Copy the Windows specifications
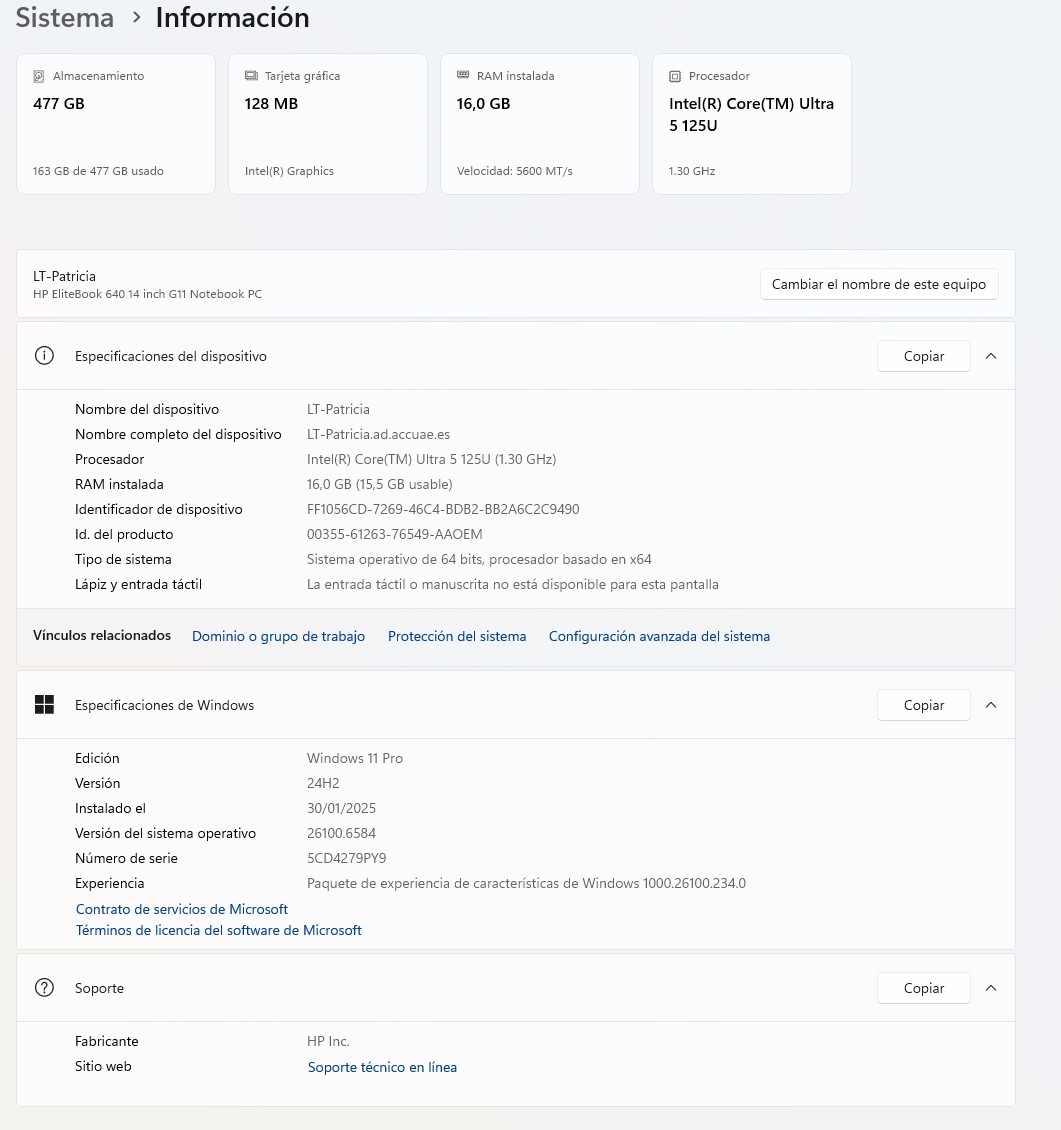The image size is (1061, 1130). click(923, 705)
